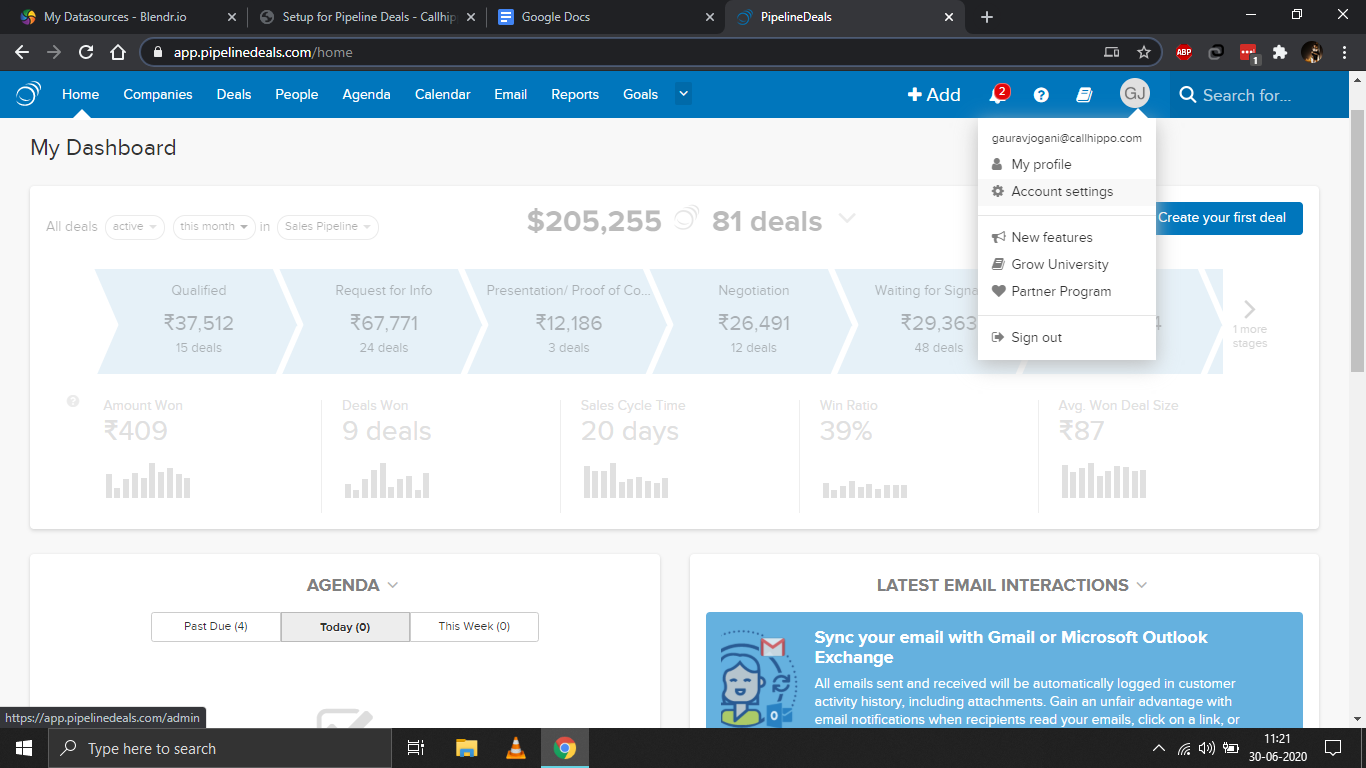Select New features from user menu
The width and height of the screenshot is (1366, 768).
[x=1067, y=237]
